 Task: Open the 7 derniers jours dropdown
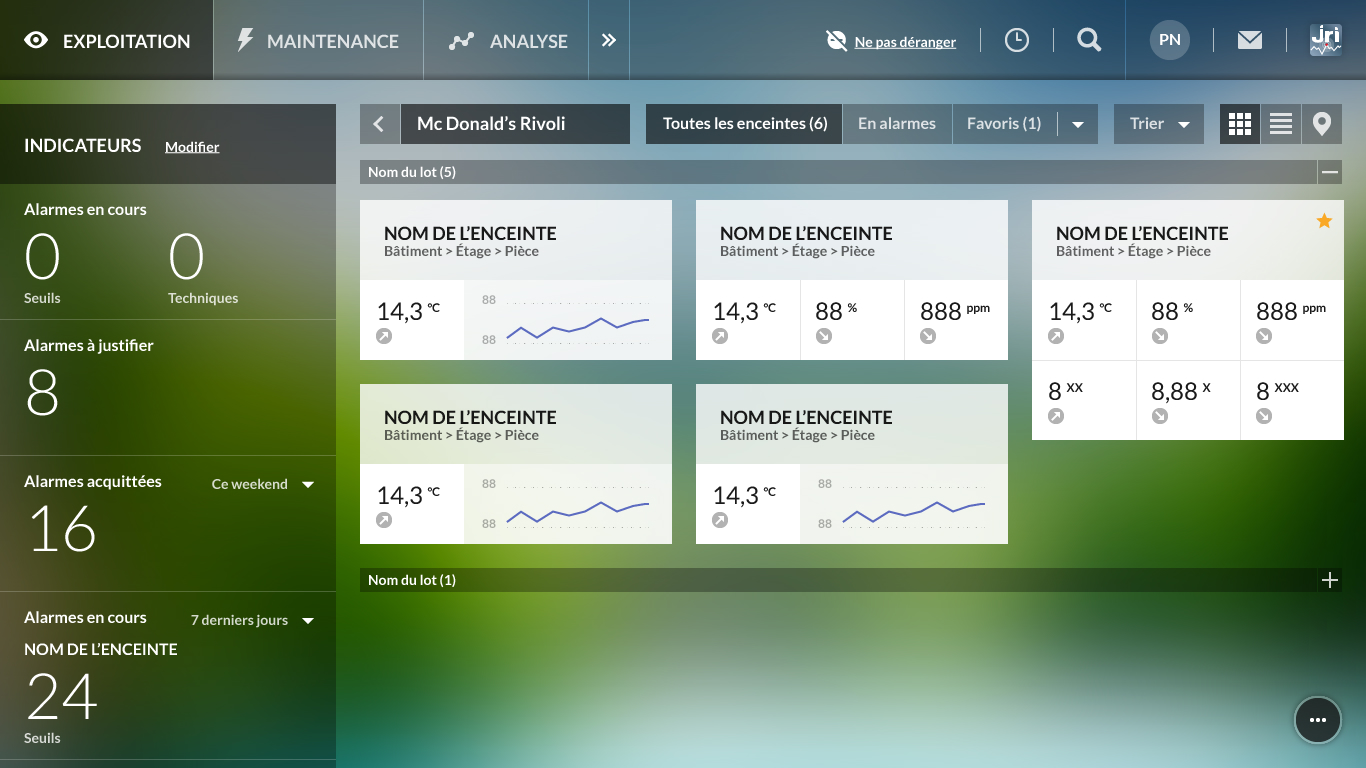pos(253,620)
